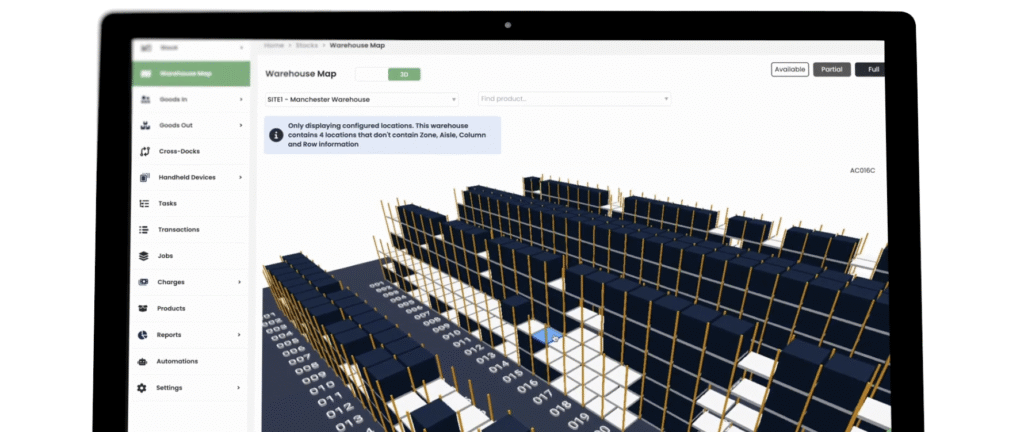The width and height of the screenshot is (1024, 432).
Task: Click the AC016C location label
Action: [x=862, y=171]
